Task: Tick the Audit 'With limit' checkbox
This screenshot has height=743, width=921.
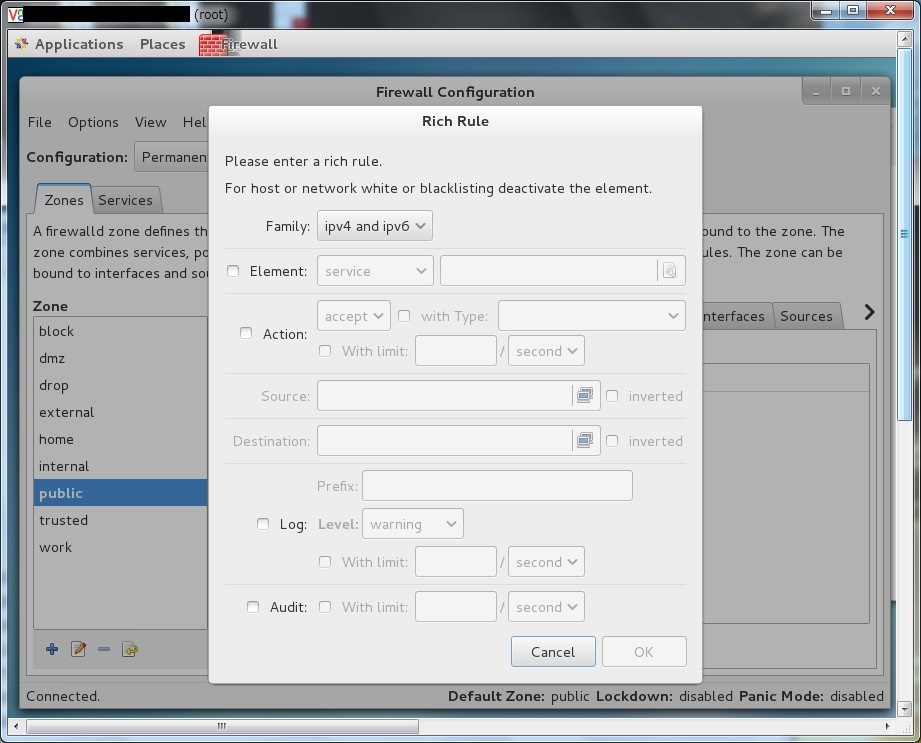Action: click(325, 607)
